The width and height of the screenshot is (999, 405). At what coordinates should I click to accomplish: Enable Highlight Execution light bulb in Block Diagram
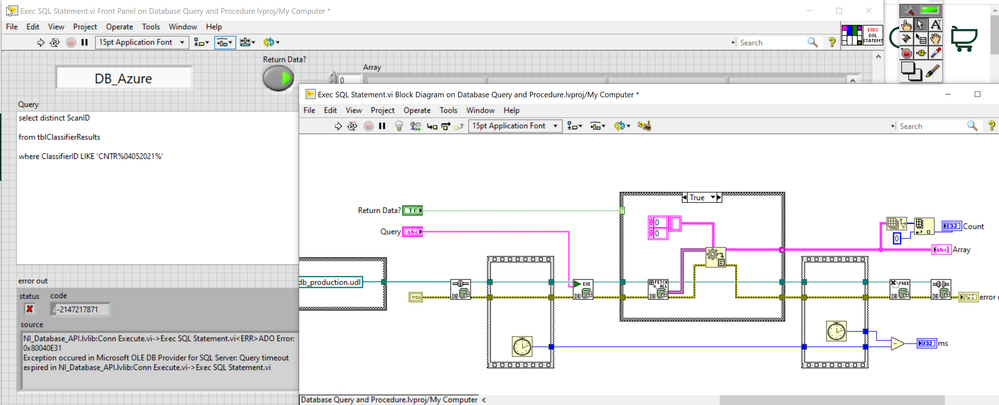[x=399, y=126]
